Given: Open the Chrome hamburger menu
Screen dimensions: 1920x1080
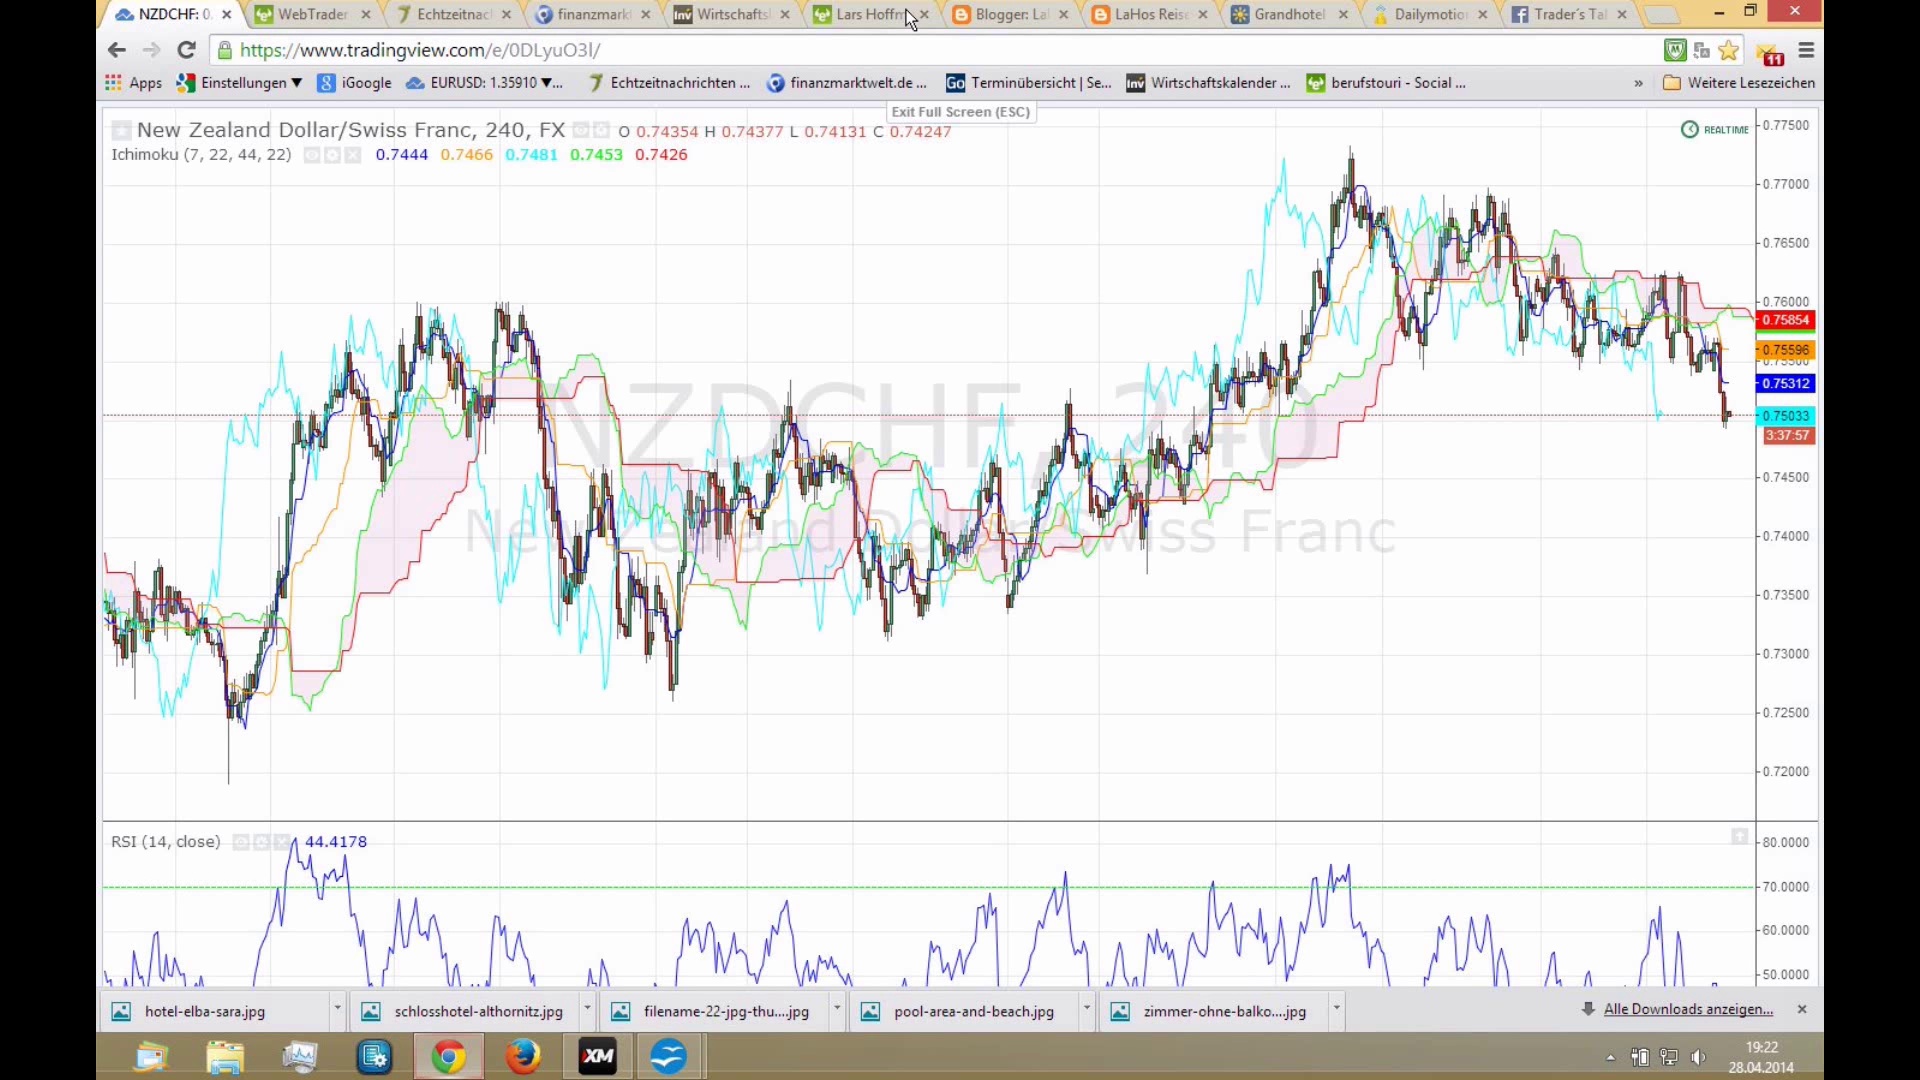Looking at the screenshot, I should (1806, 50).
